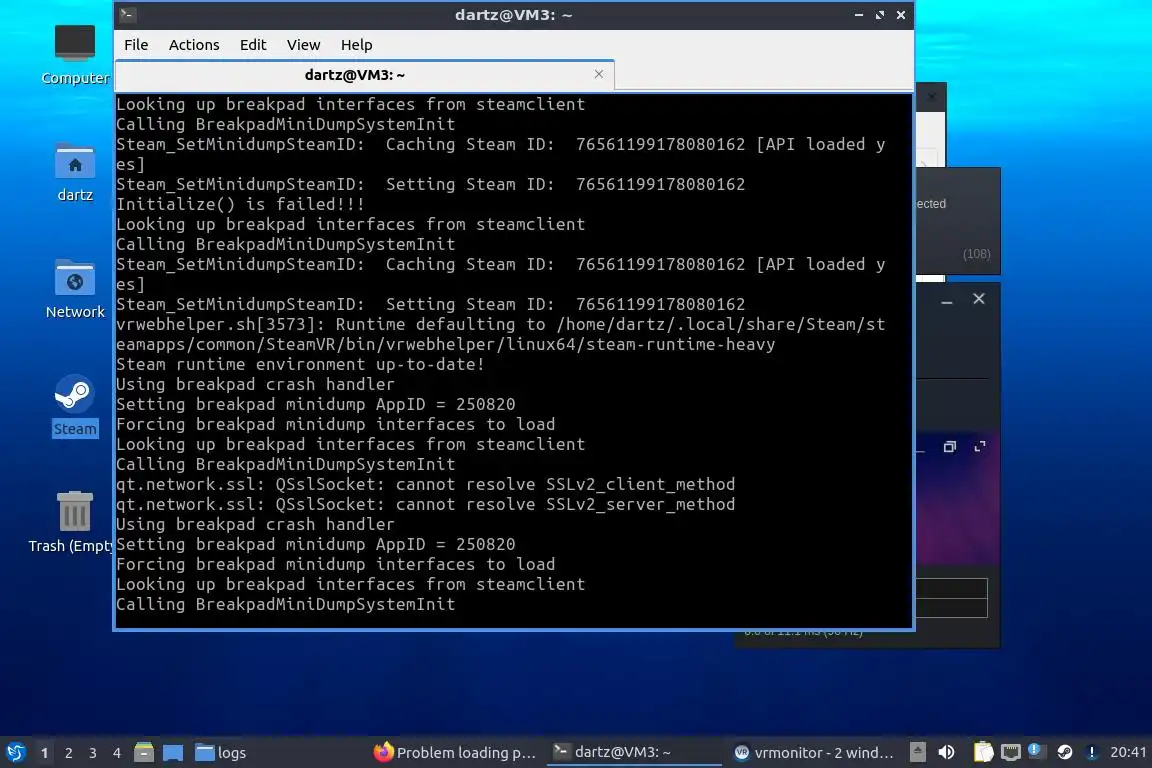The image size is (1152, 768).
Task: Close the terminal window
Action: (x=901, y=15)
